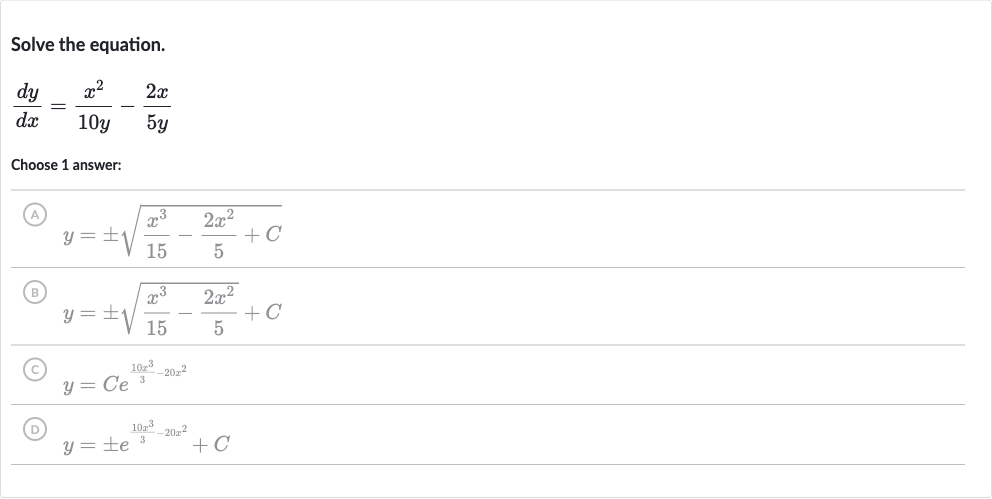The image size is (992, 499).
Task: Click the y = ±e exponential plus C formula
Action: tap(146, 438)
